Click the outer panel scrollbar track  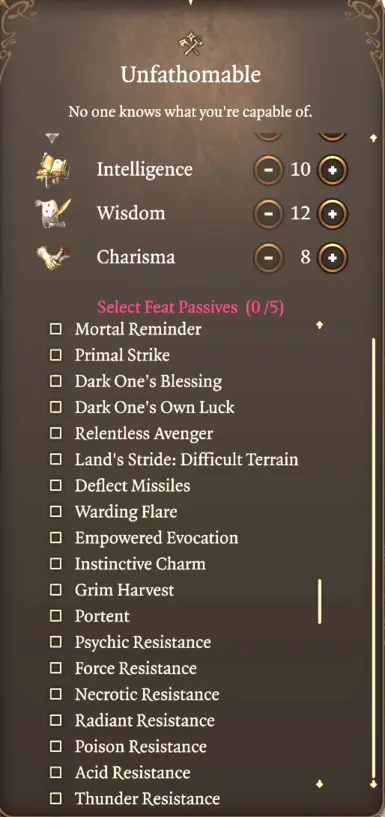(x=373, y=558)
